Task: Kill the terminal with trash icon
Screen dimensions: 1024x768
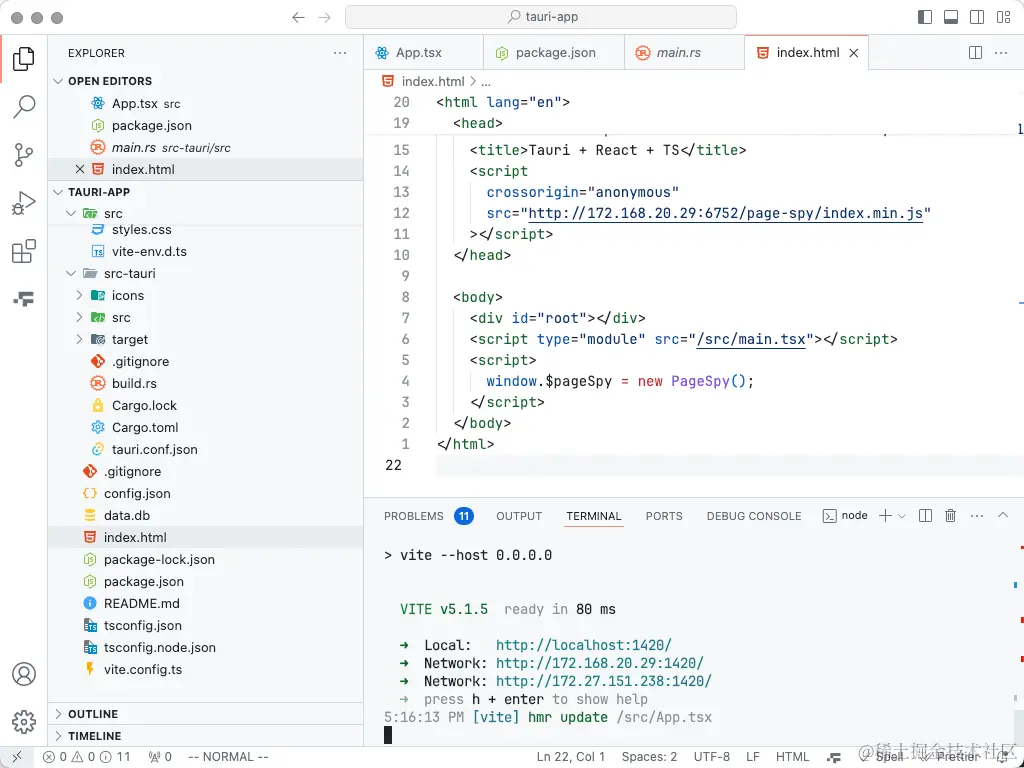Action: click(951, 516)
